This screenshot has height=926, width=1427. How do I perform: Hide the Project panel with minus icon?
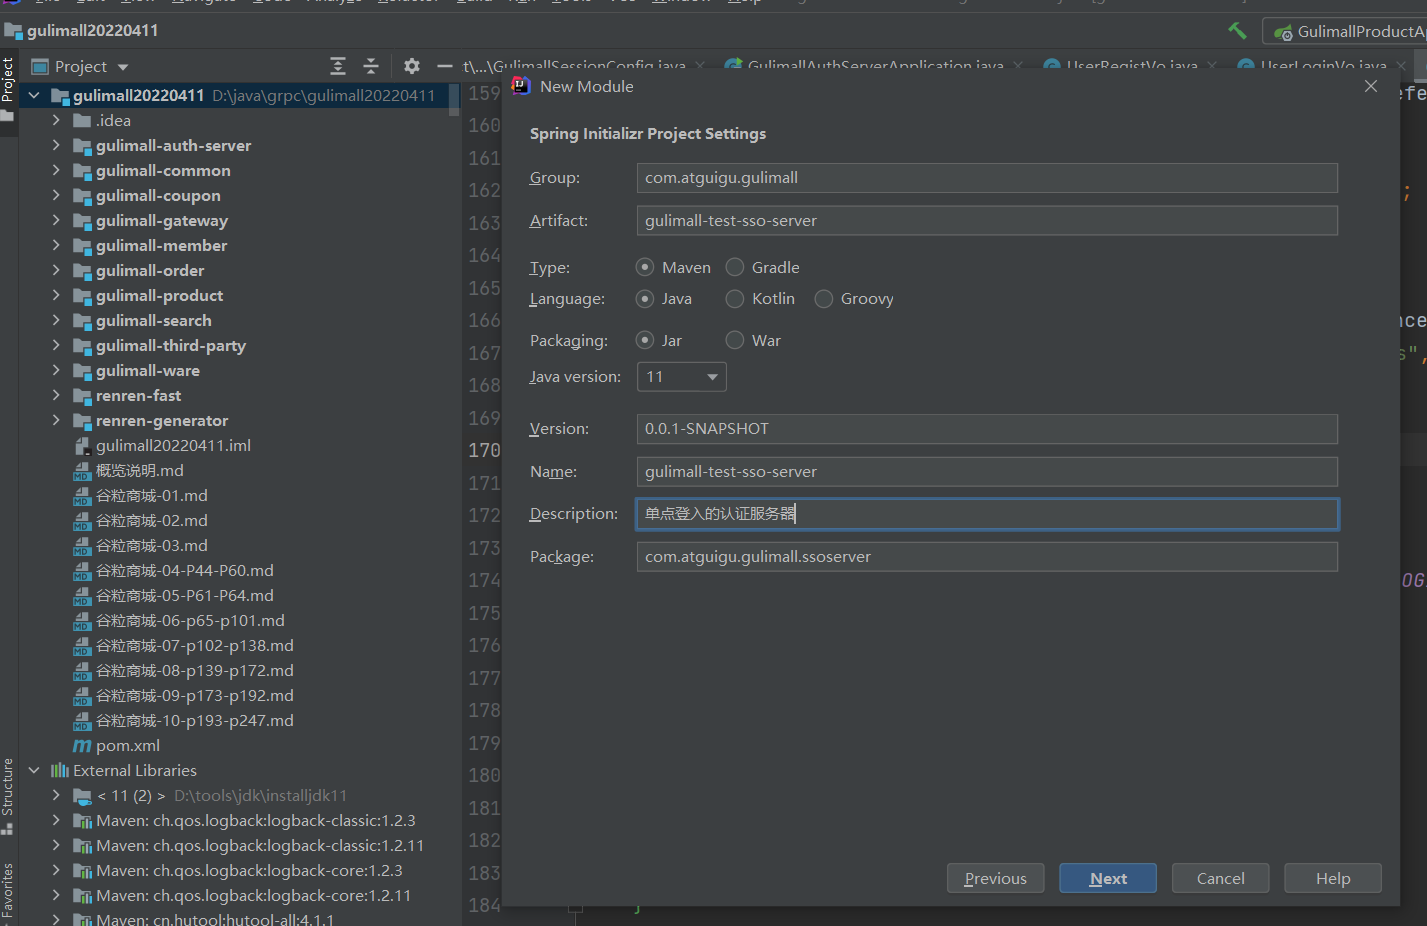coord(445,66)
